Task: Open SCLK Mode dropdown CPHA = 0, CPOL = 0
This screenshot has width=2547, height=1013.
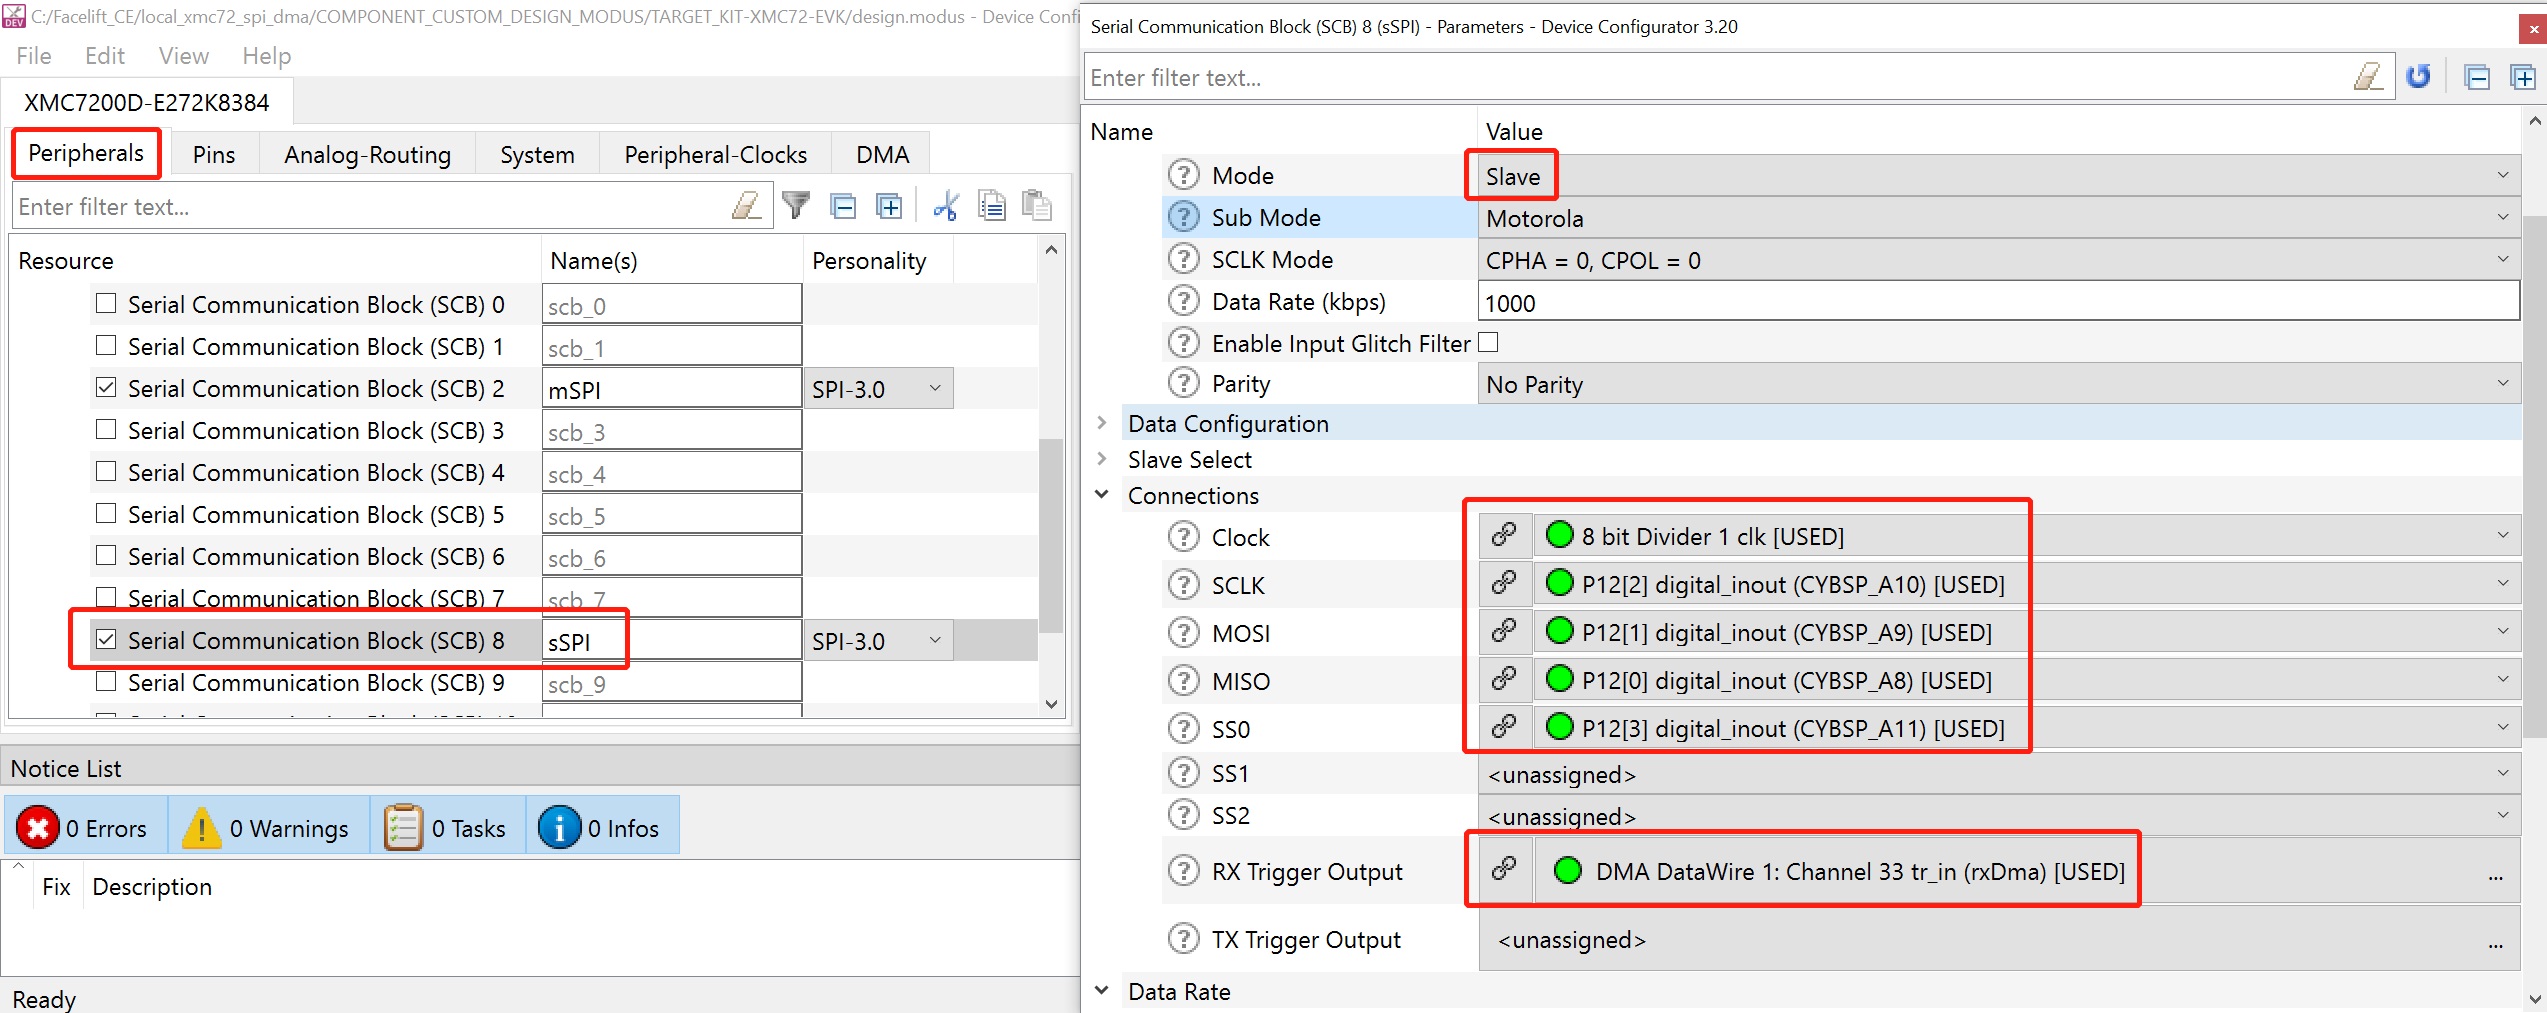Action: click(x=1998, y=260)
